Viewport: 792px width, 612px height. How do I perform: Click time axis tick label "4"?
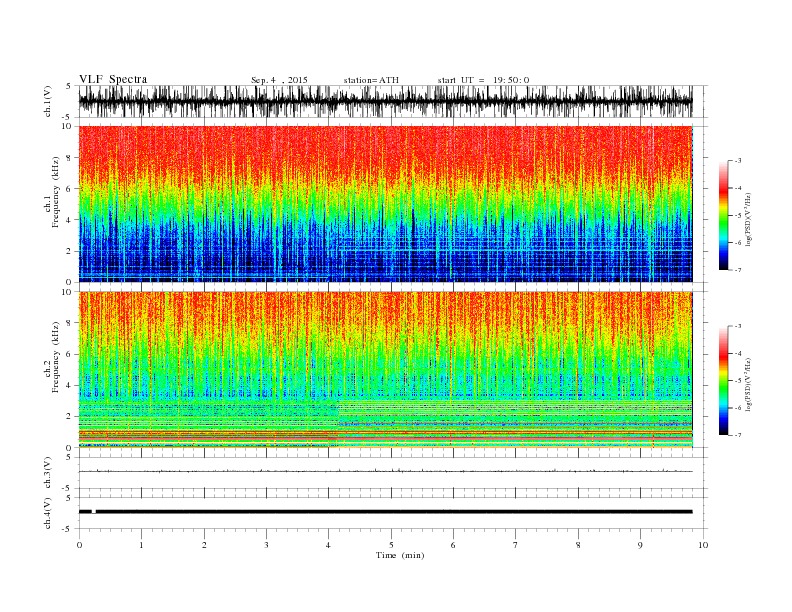328,545
